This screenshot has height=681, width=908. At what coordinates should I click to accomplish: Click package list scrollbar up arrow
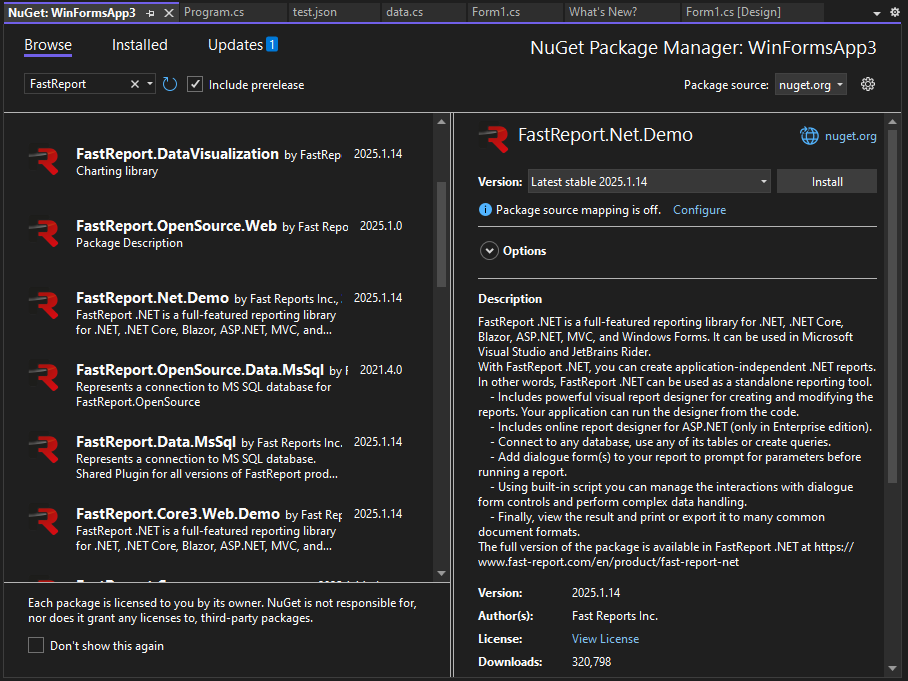click(x=441, y=122)
